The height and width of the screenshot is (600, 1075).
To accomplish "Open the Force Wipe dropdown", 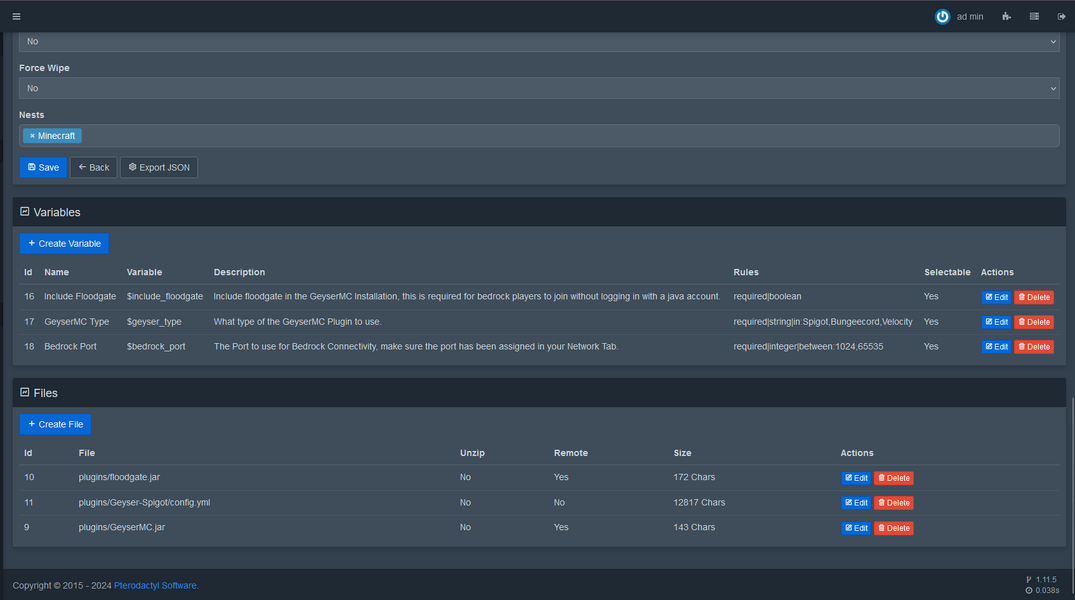I will 538,88.
